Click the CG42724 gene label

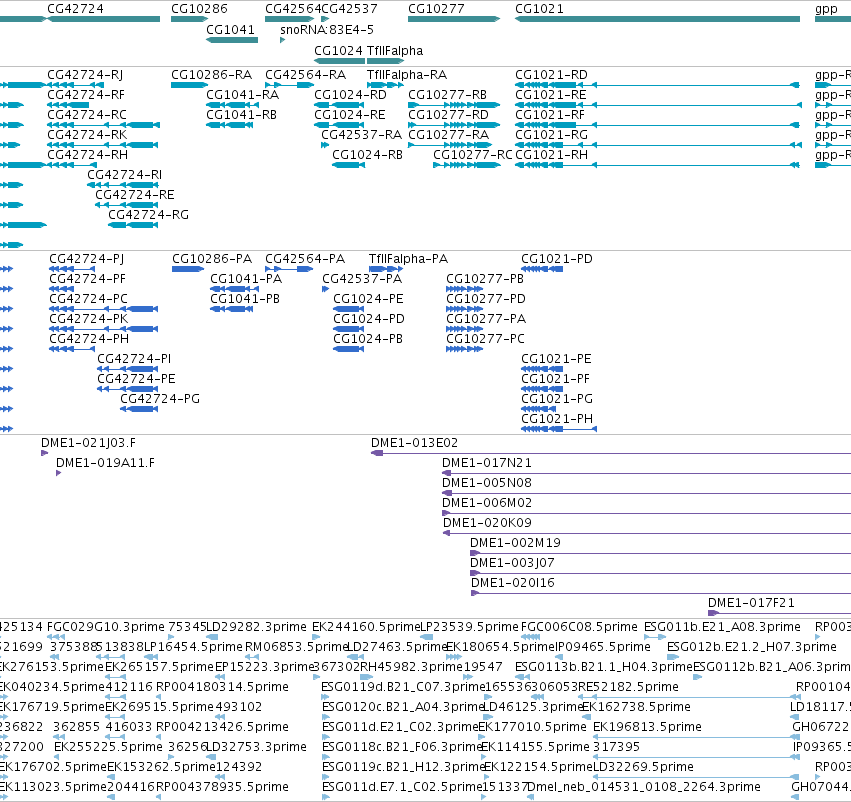[x=75, y=9]
